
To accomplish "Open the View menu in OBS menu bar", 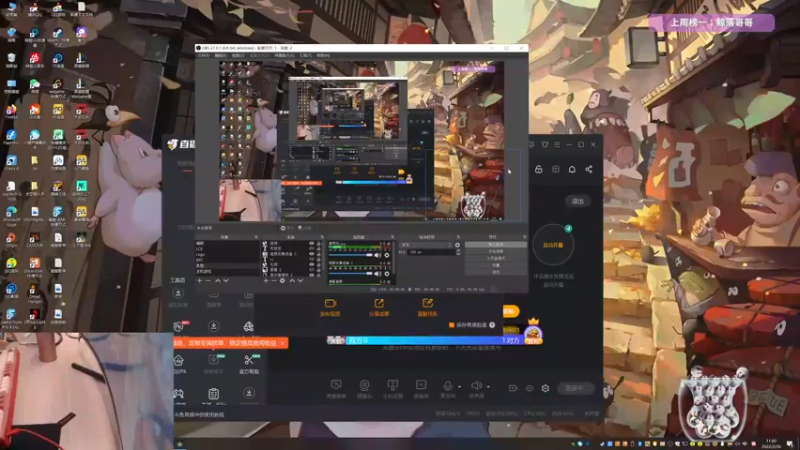I will click(x=238, y=56).
